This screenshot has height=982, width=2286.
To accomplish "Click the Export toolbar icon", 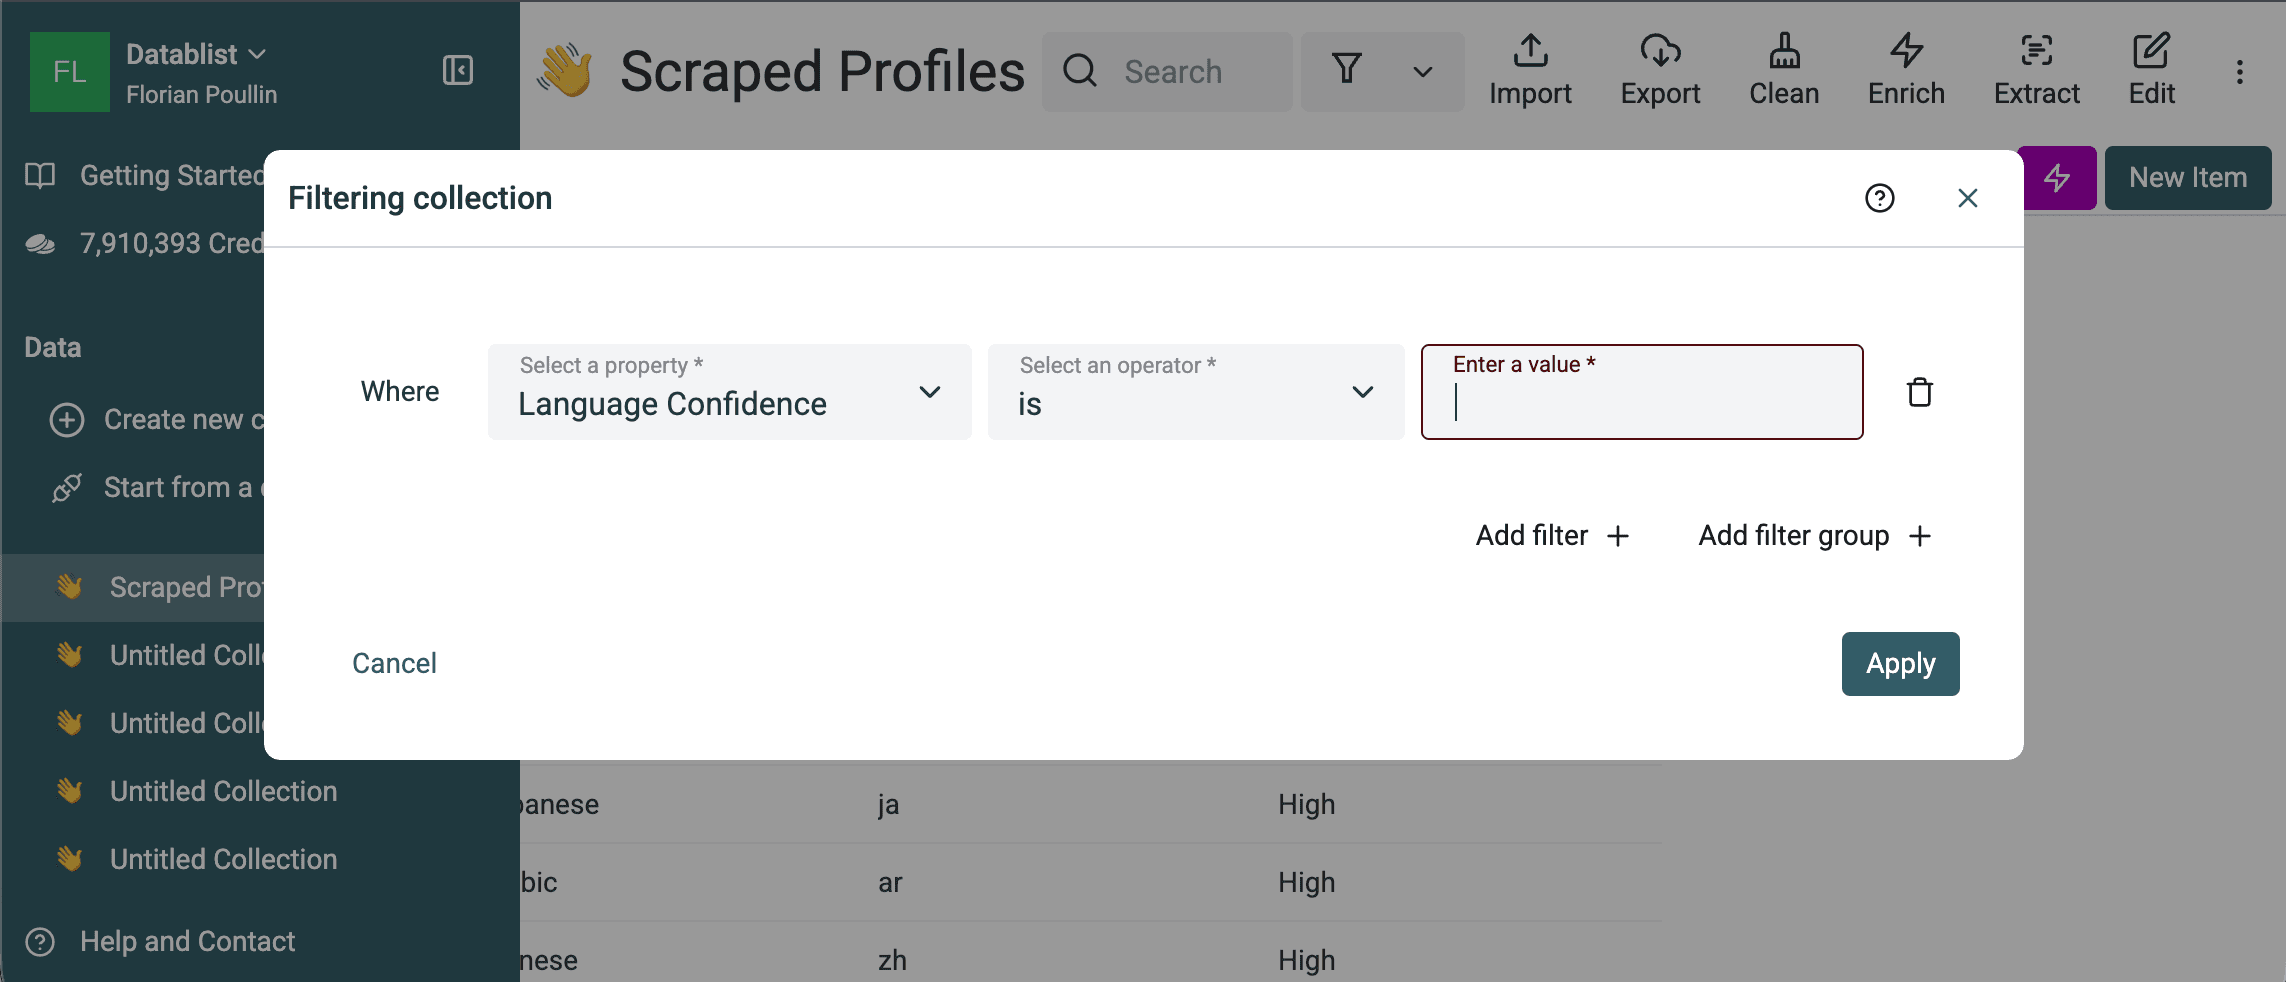I will 1660,71.
